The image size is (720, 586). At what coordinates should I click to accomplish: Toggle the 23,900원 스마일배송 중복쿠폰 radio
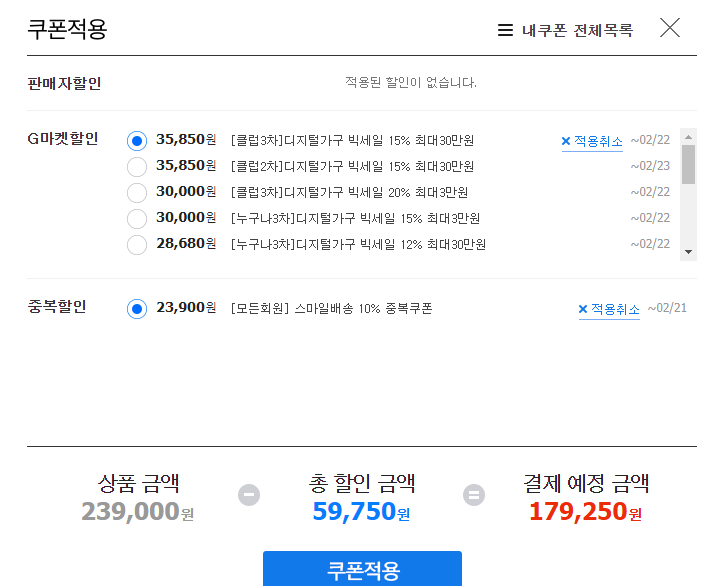137,309
